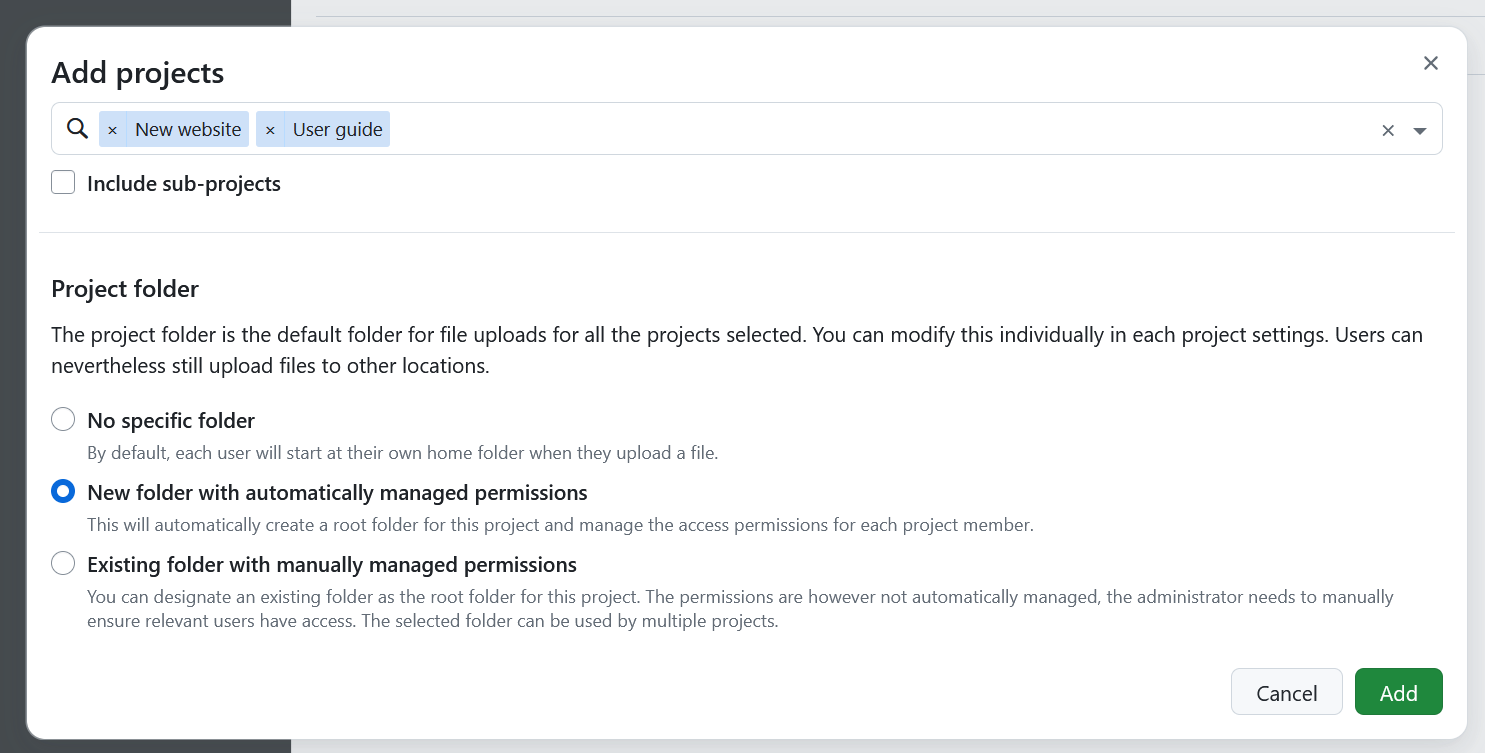
Task: Open the project selection dropdown arrow
Action: pyautogui.click(x=1420, y=131)
